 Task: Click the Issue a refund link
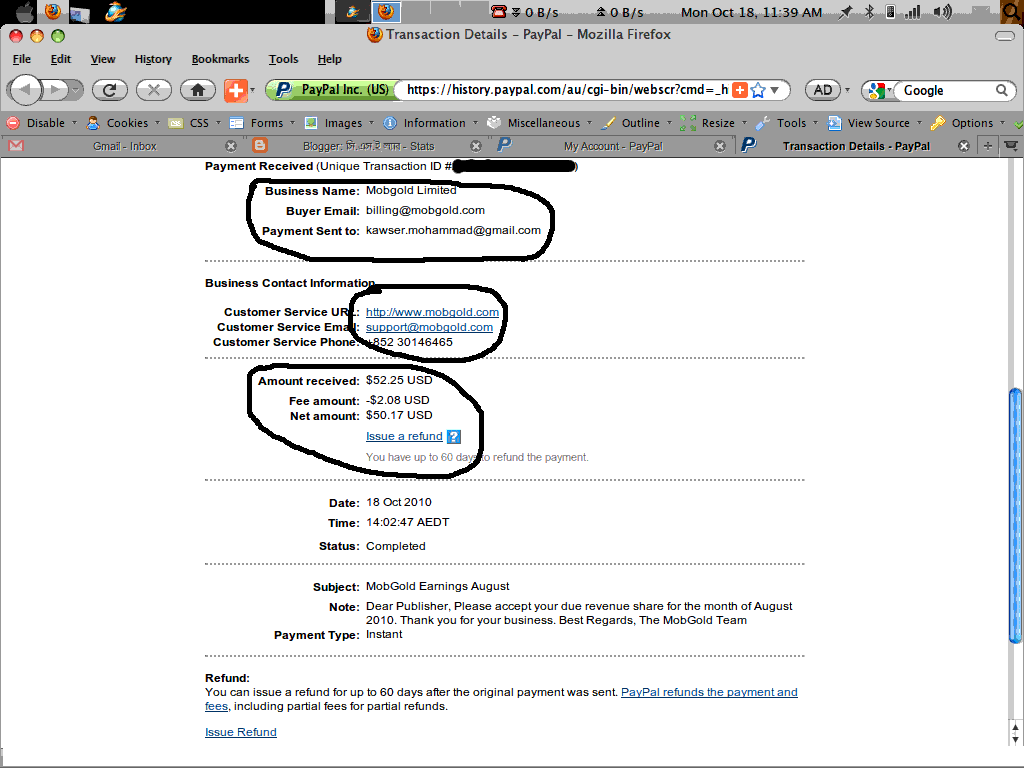click(404, 436)
